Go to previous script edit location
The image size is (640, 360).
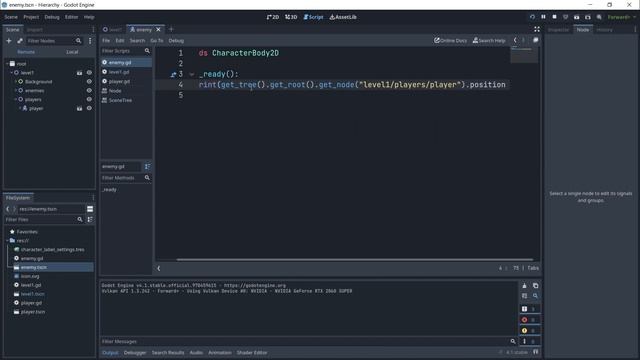(x=515, y=40)
